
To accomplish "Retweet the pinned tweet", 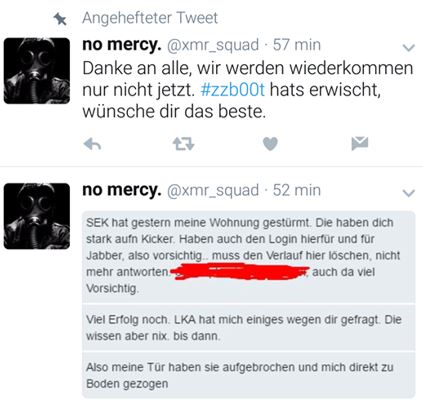I will click(183, 144).
